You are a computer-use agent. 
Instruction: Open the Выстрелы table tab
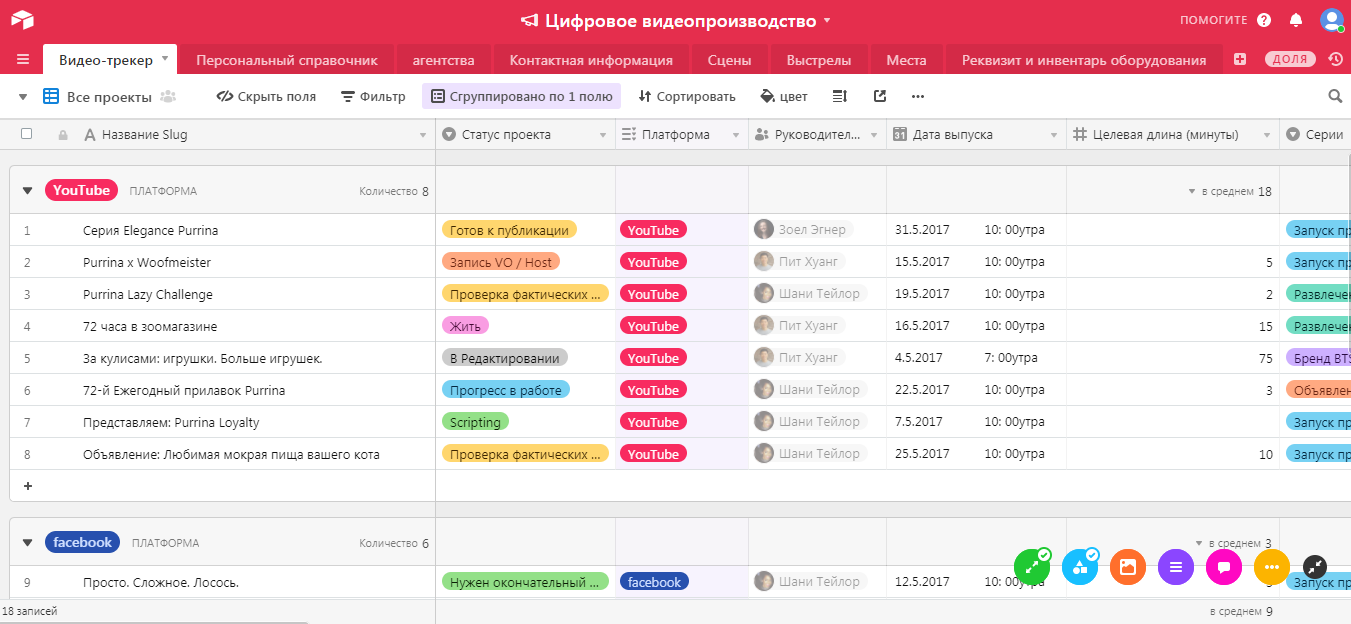click(x=817, y=59)
